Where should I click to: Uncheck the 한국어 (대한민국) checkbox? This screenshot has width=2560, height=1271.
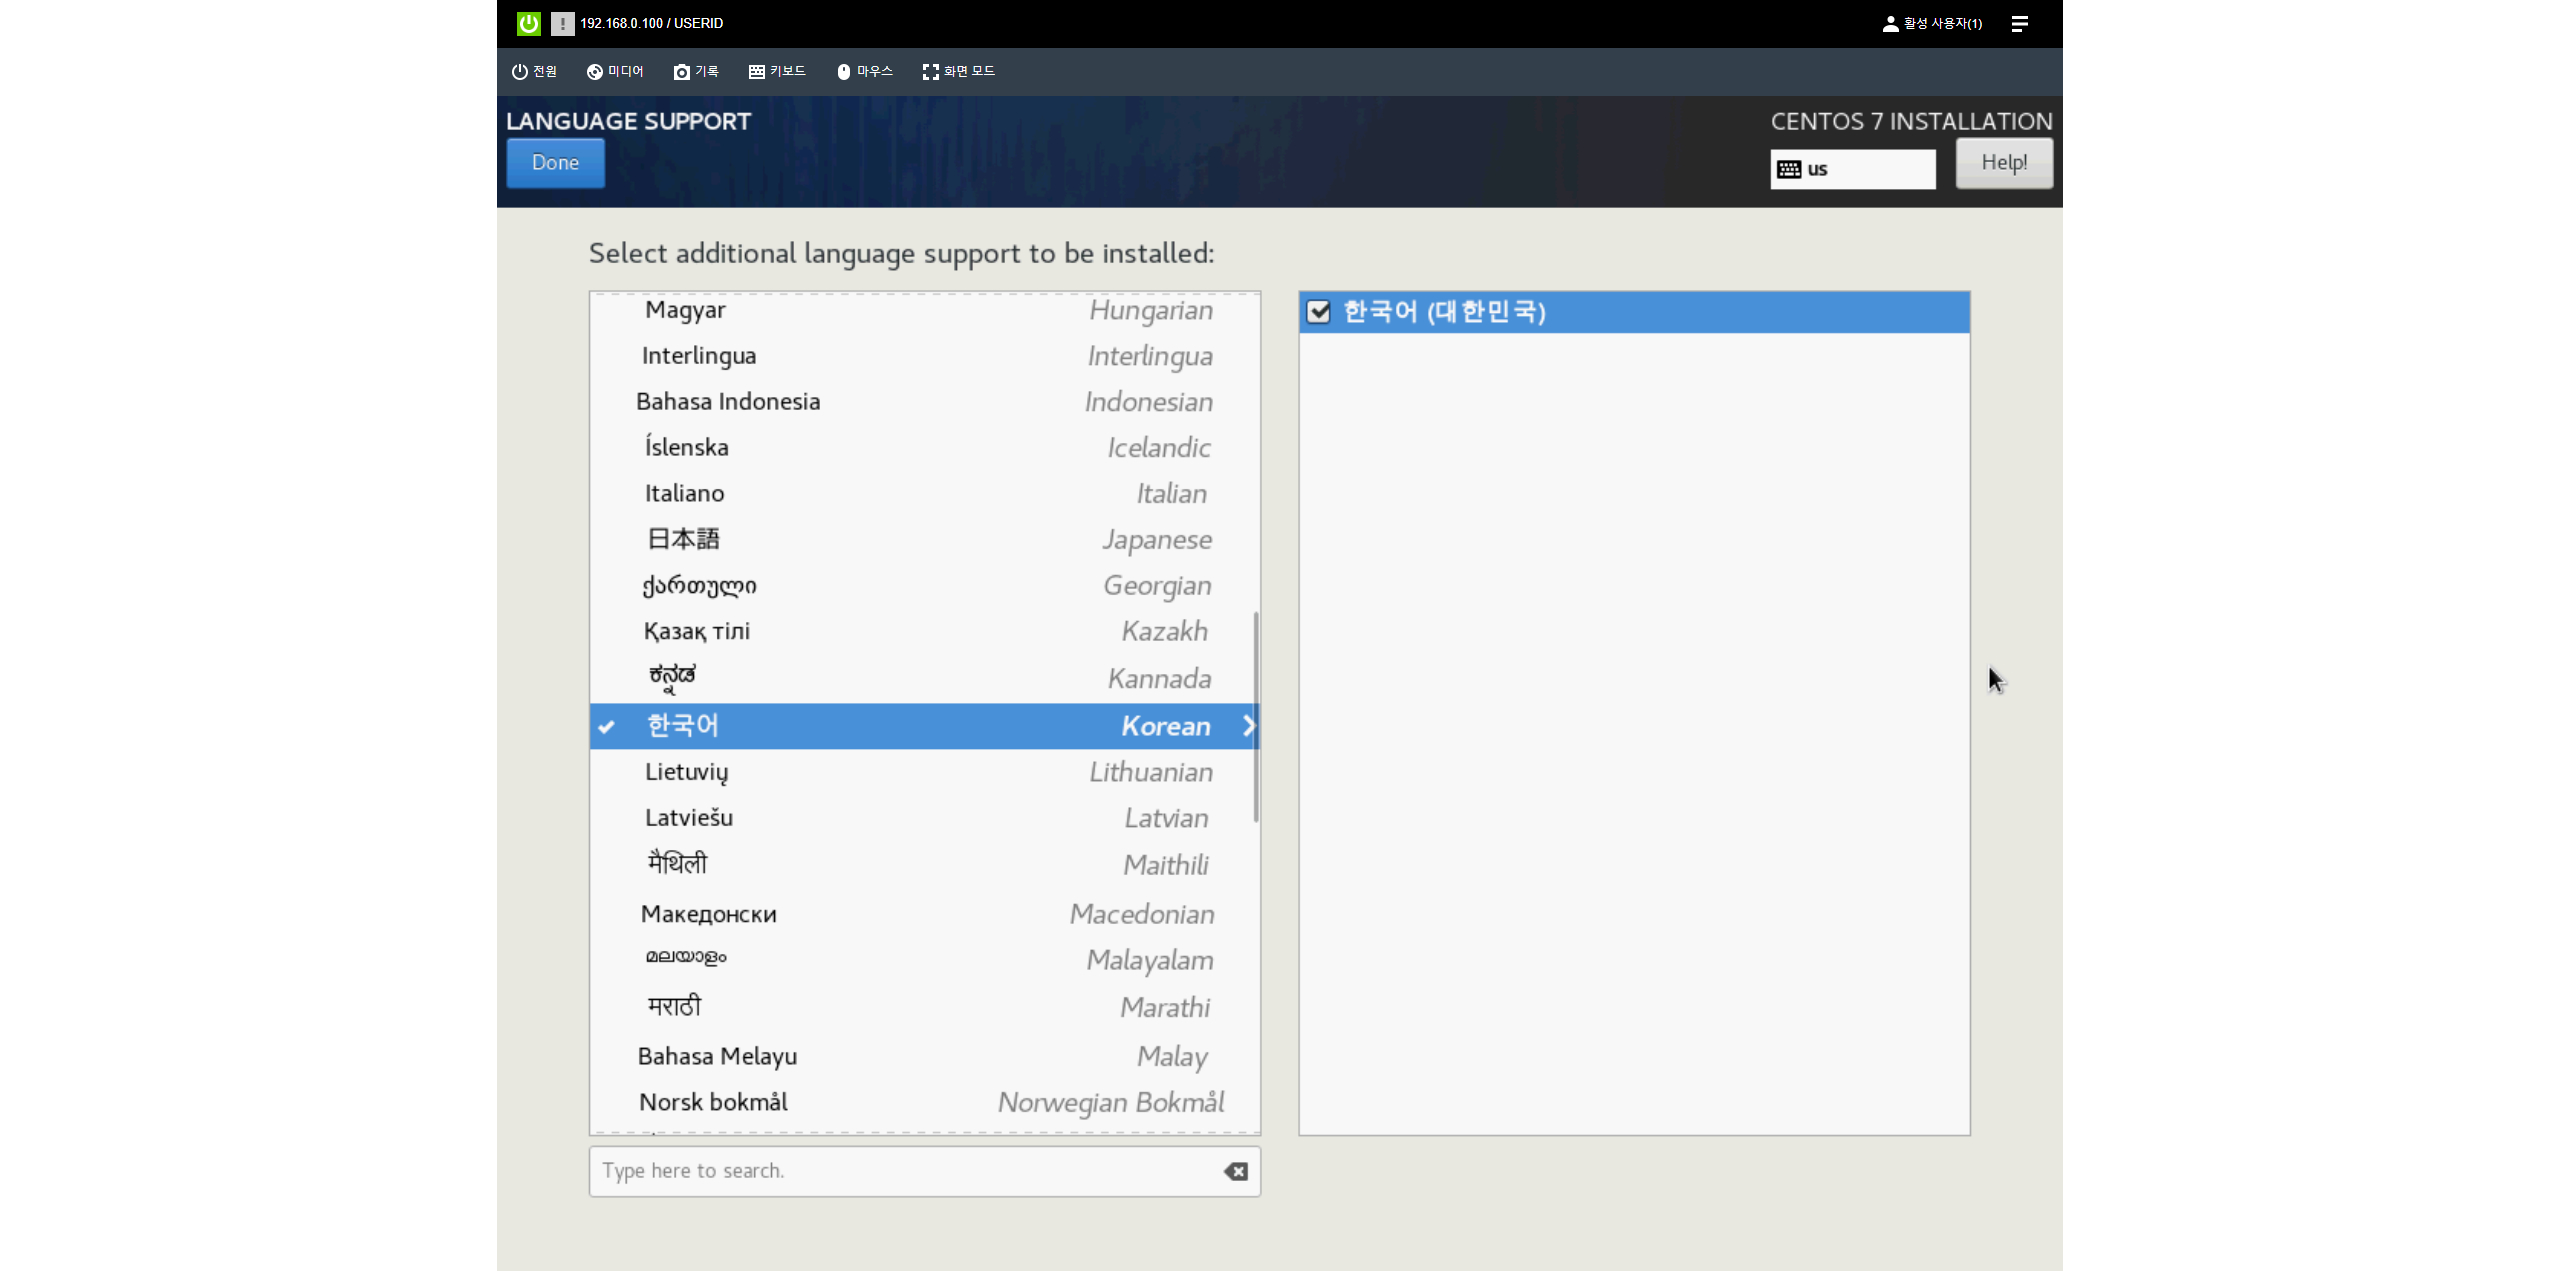coord(1318,312)
